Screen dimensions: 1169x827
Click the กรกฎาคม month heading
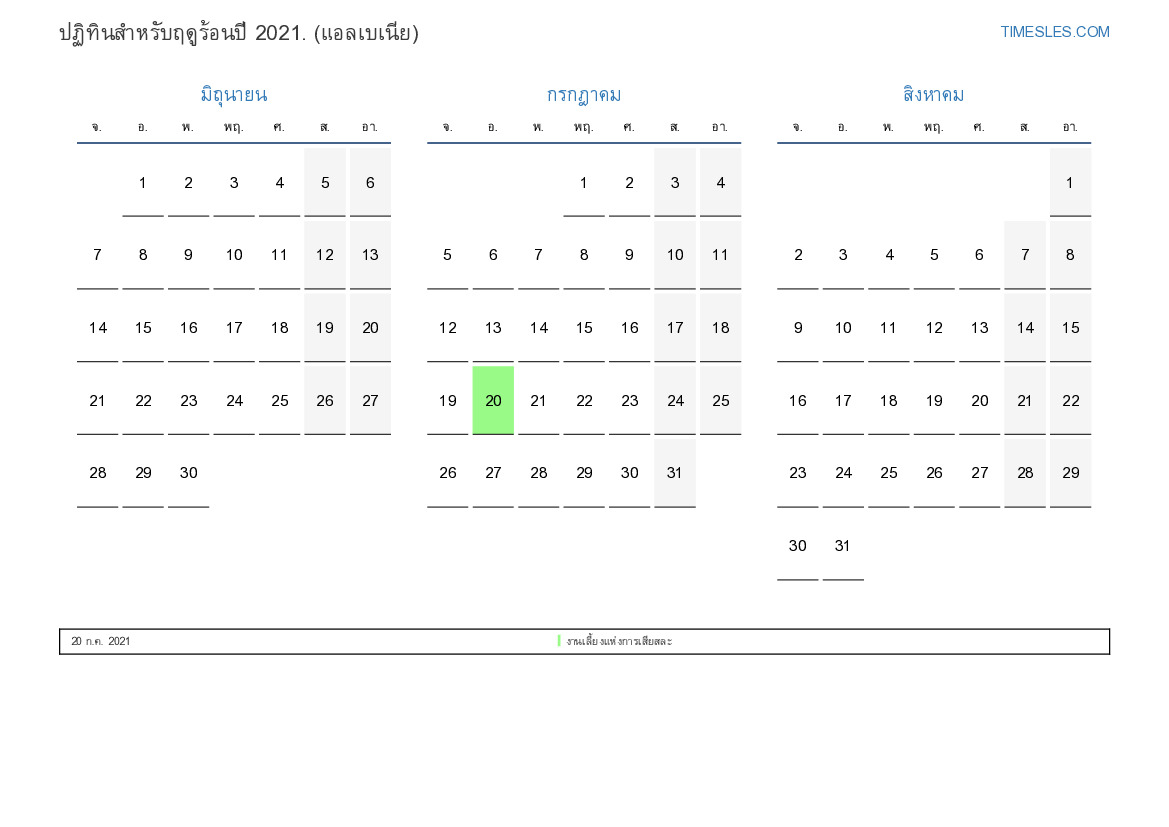584,95
